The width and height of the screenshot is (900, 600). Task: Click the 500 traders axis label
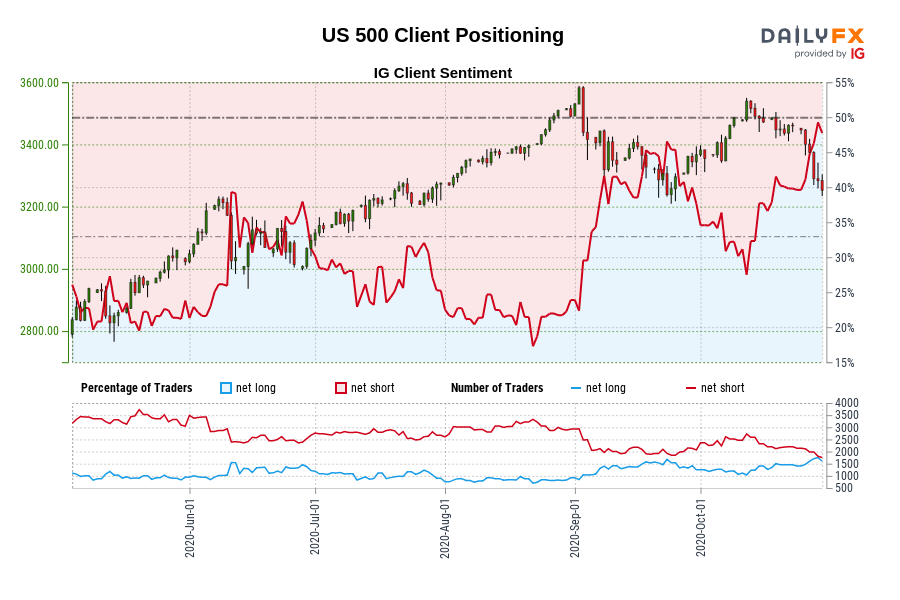tap(844, 488)
